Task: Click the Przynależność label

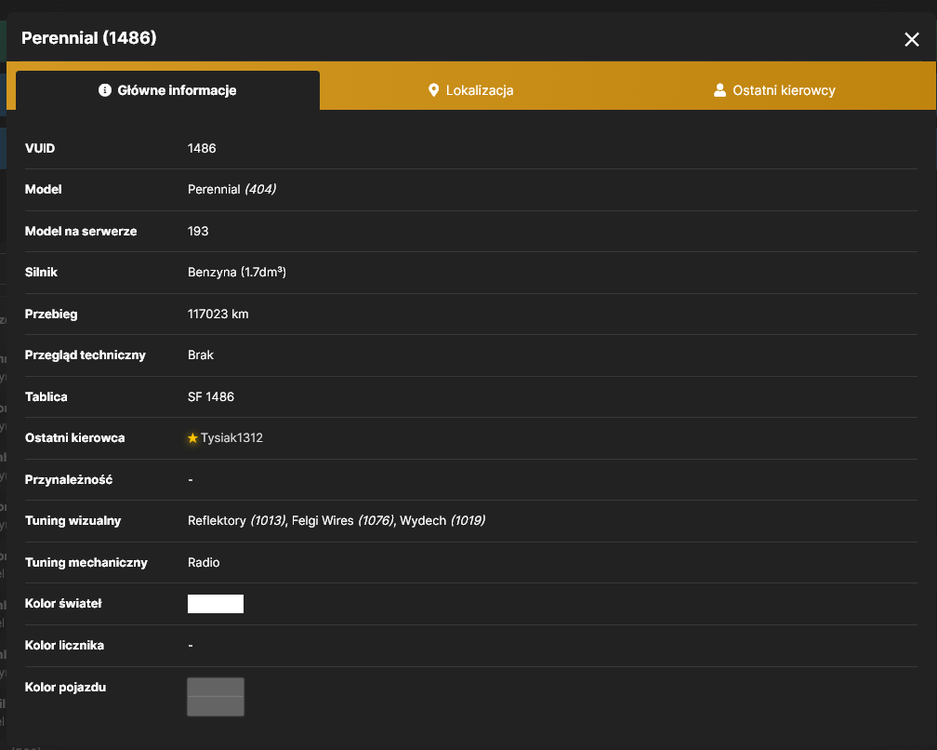Action: pos(69,480)
